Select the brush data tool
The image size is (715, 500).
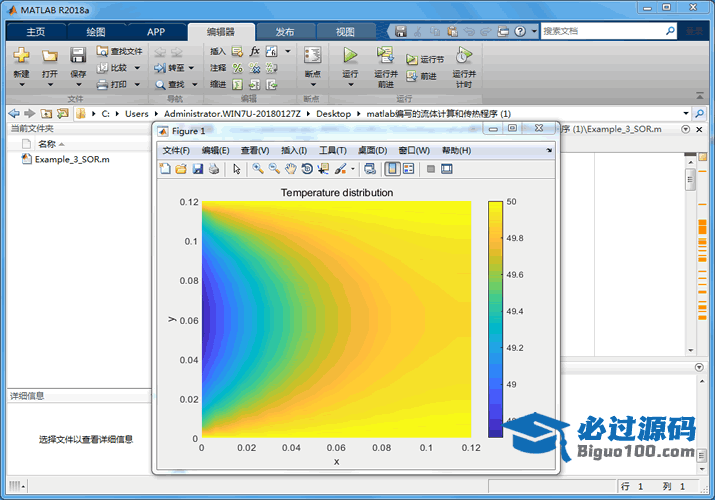pos(340,169)
